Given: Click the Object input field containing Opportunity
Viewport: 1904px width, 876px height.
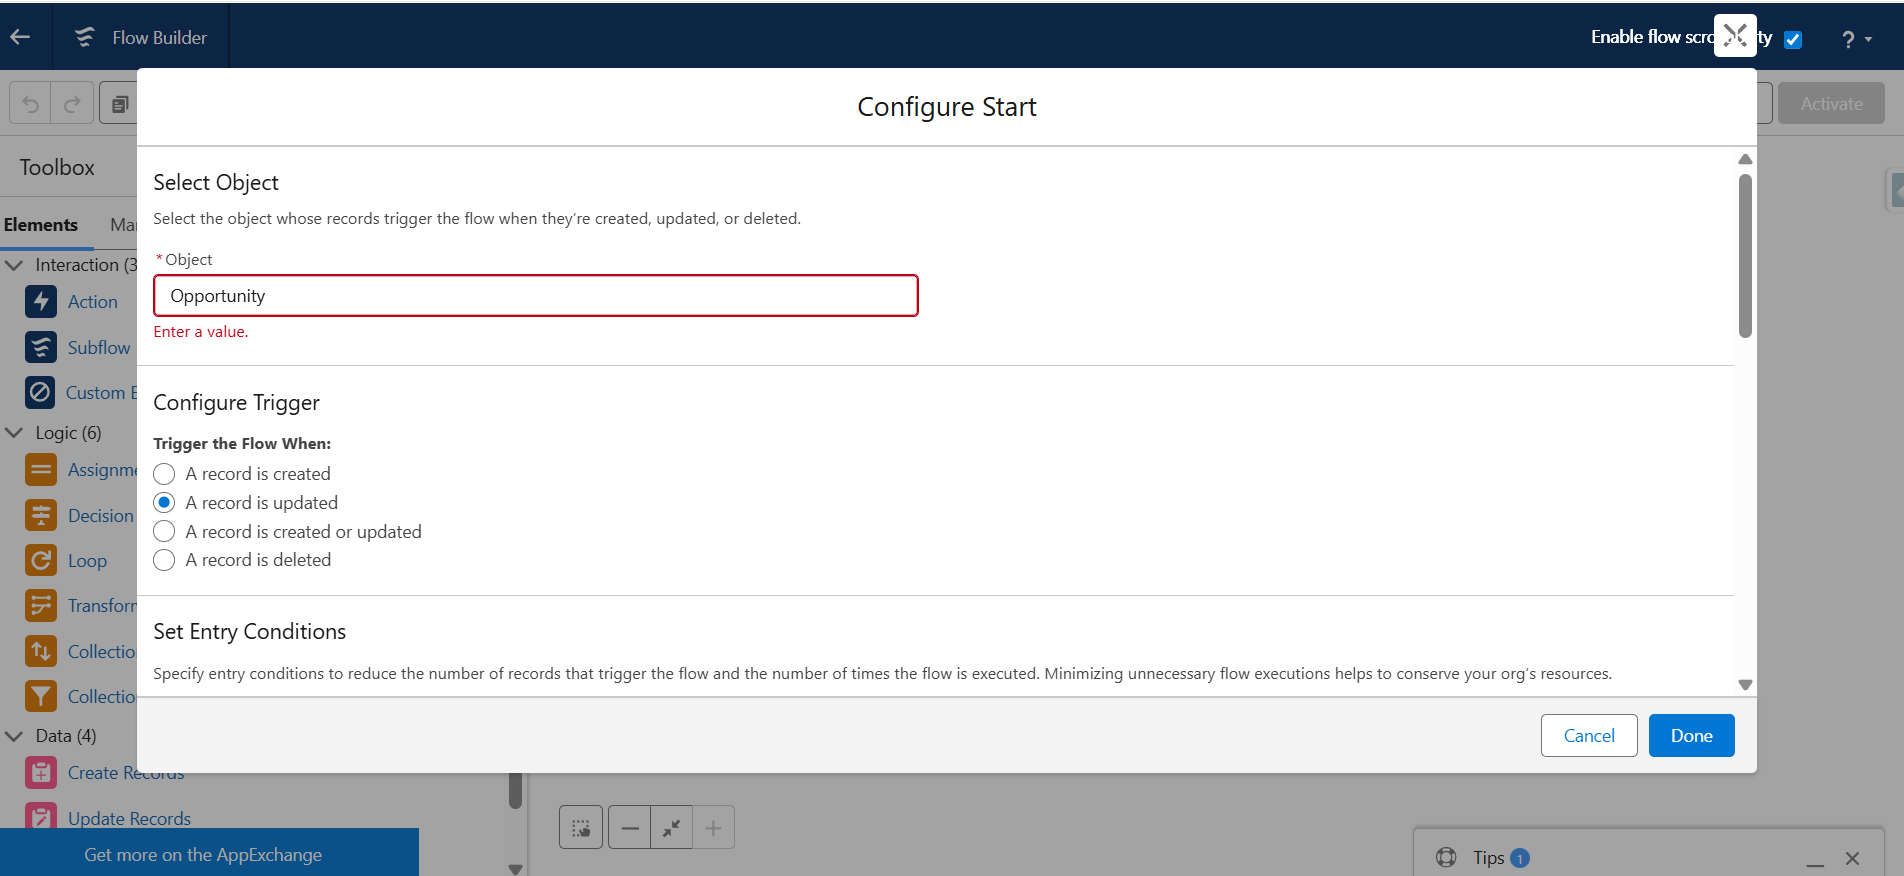Looking at the screenshot, I should [535, 296].
